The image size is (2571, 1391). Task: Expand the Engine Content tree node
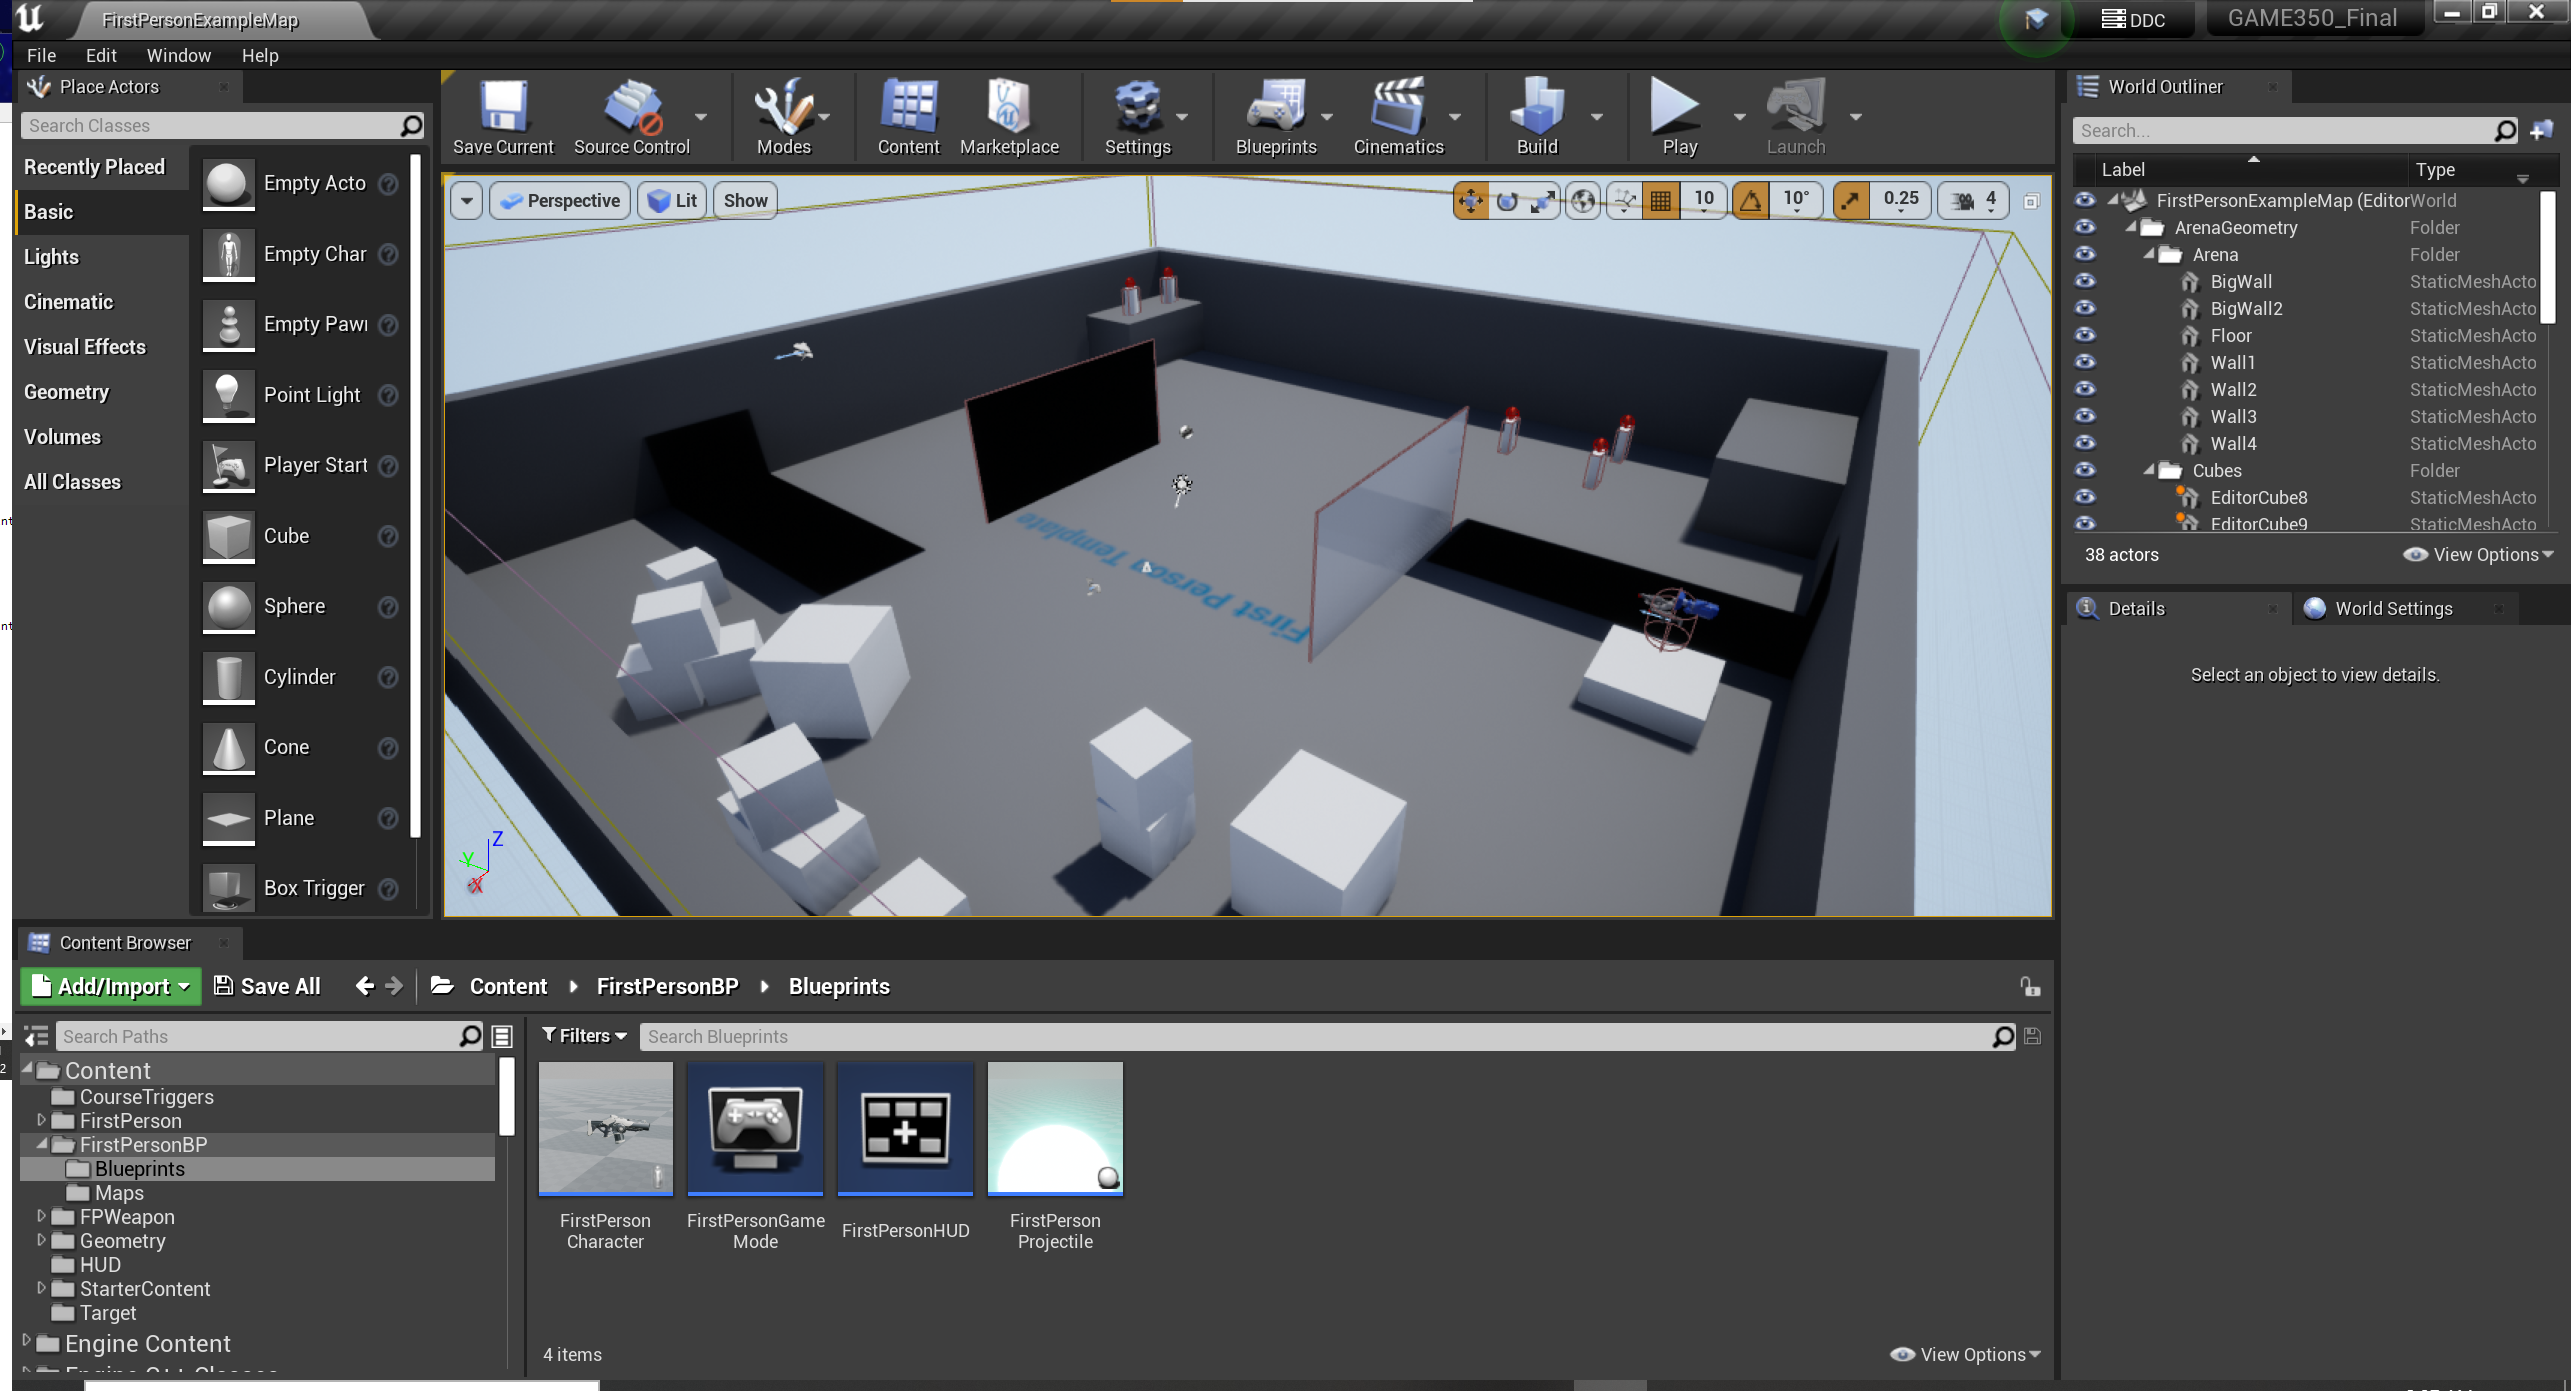coord(27,1341)
